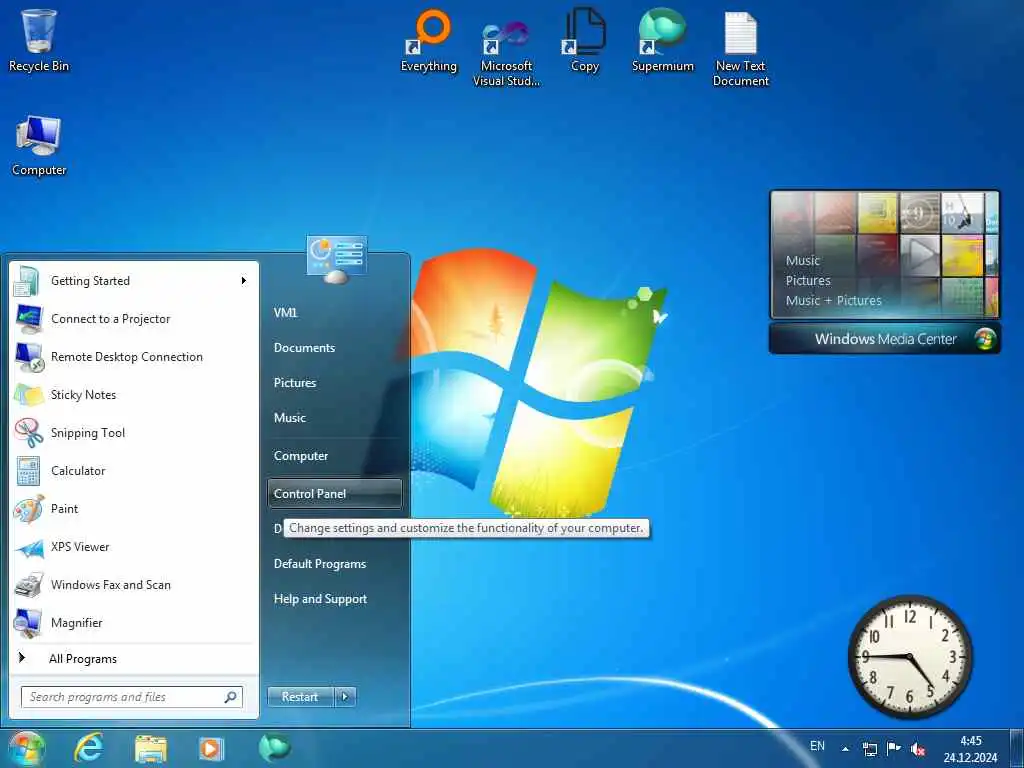This screenshot has height=768, width=1024.
Task: Click the Remote Desktop Connection icon
Action: [29, 357]
